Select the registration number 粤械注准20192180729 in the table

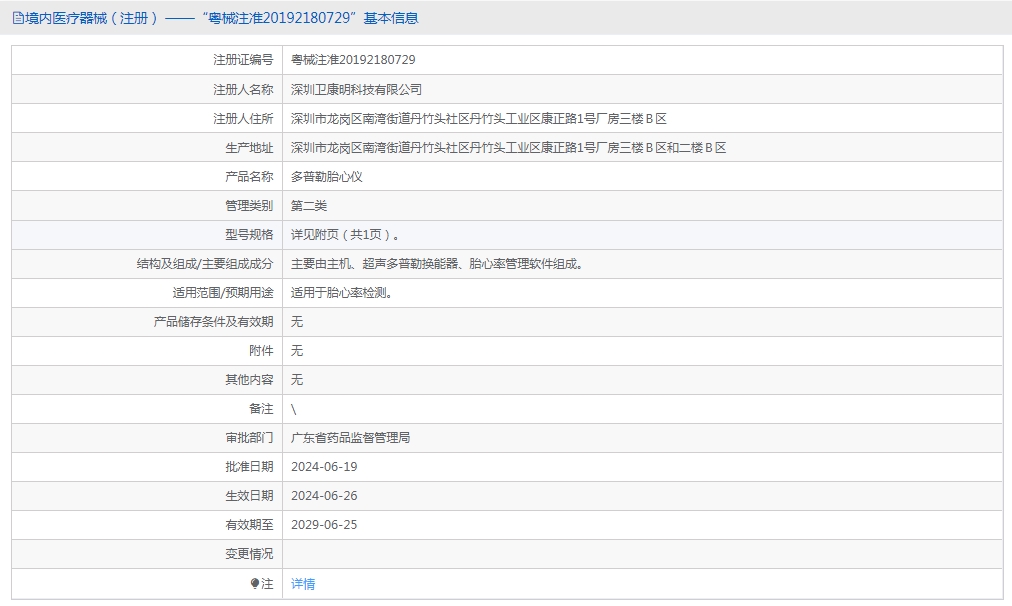(x=353, y=60)
